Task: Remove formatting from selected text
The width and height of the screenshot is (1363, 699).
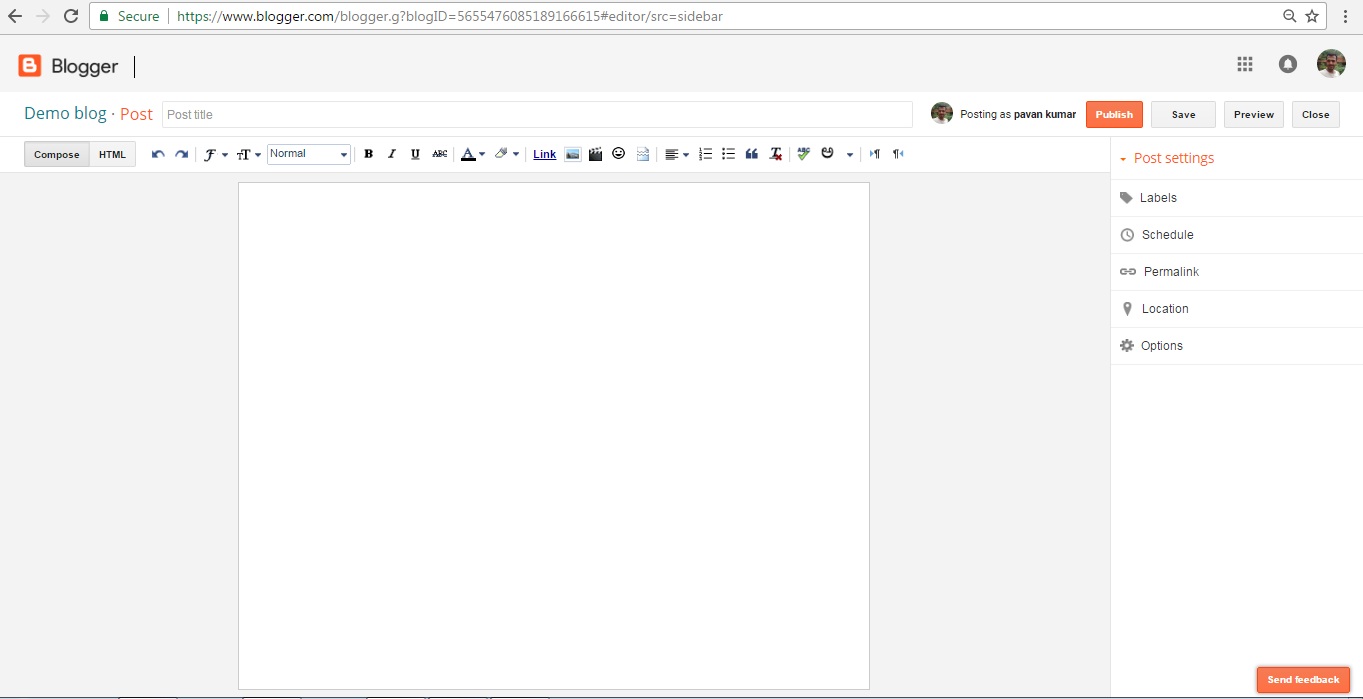Action: [x=775, y=154]
